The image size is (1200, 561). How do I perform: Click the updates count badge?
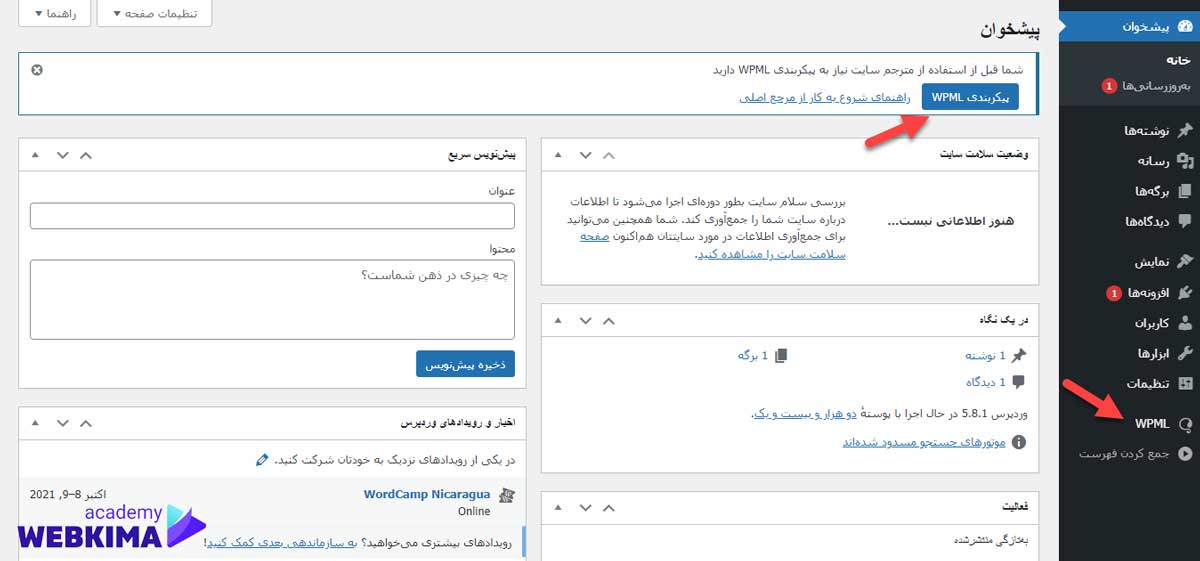[1109, 86]
